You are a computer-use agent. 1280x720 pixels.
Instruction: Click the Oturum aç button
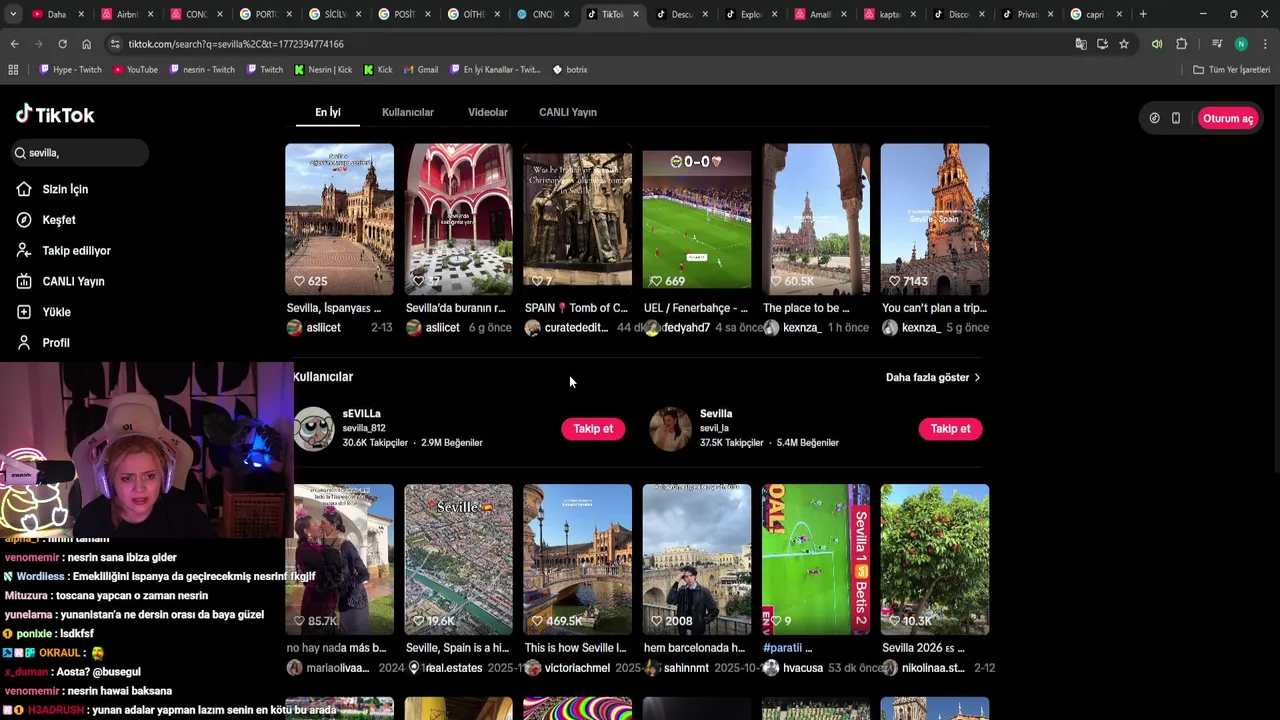tap(1228, 118)
